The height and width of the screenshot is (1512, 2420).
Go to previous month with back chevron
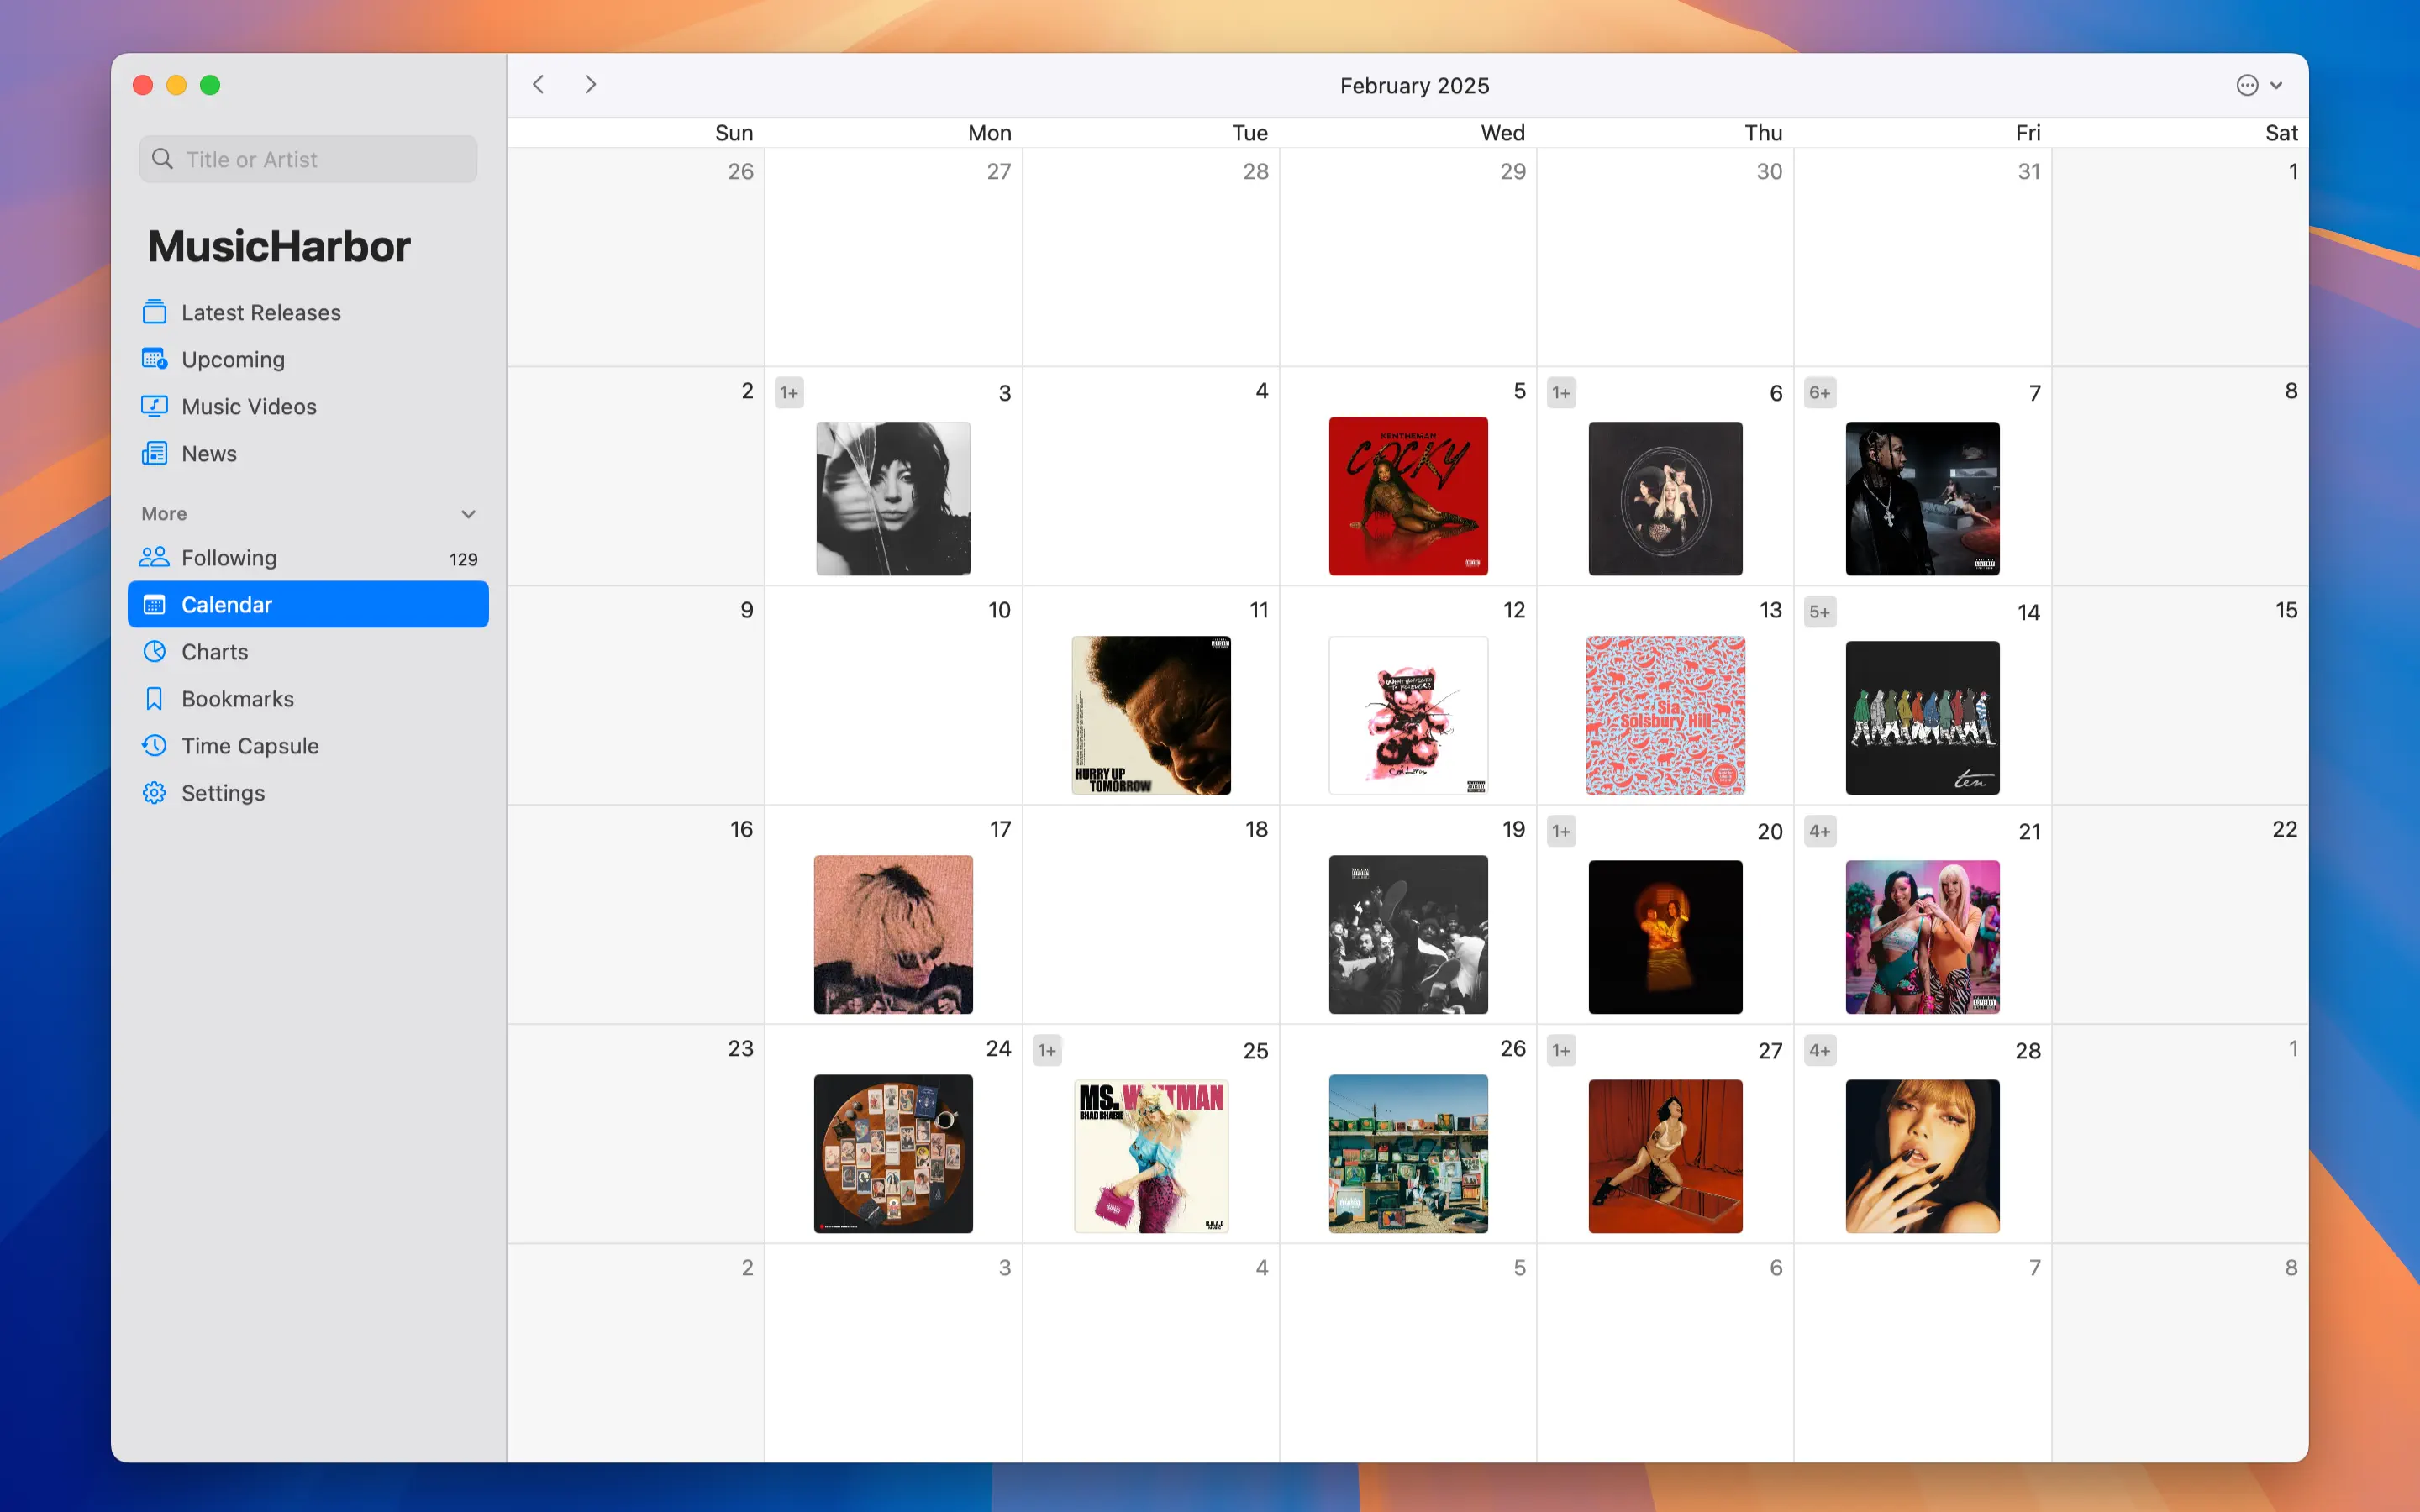(539, 85)
